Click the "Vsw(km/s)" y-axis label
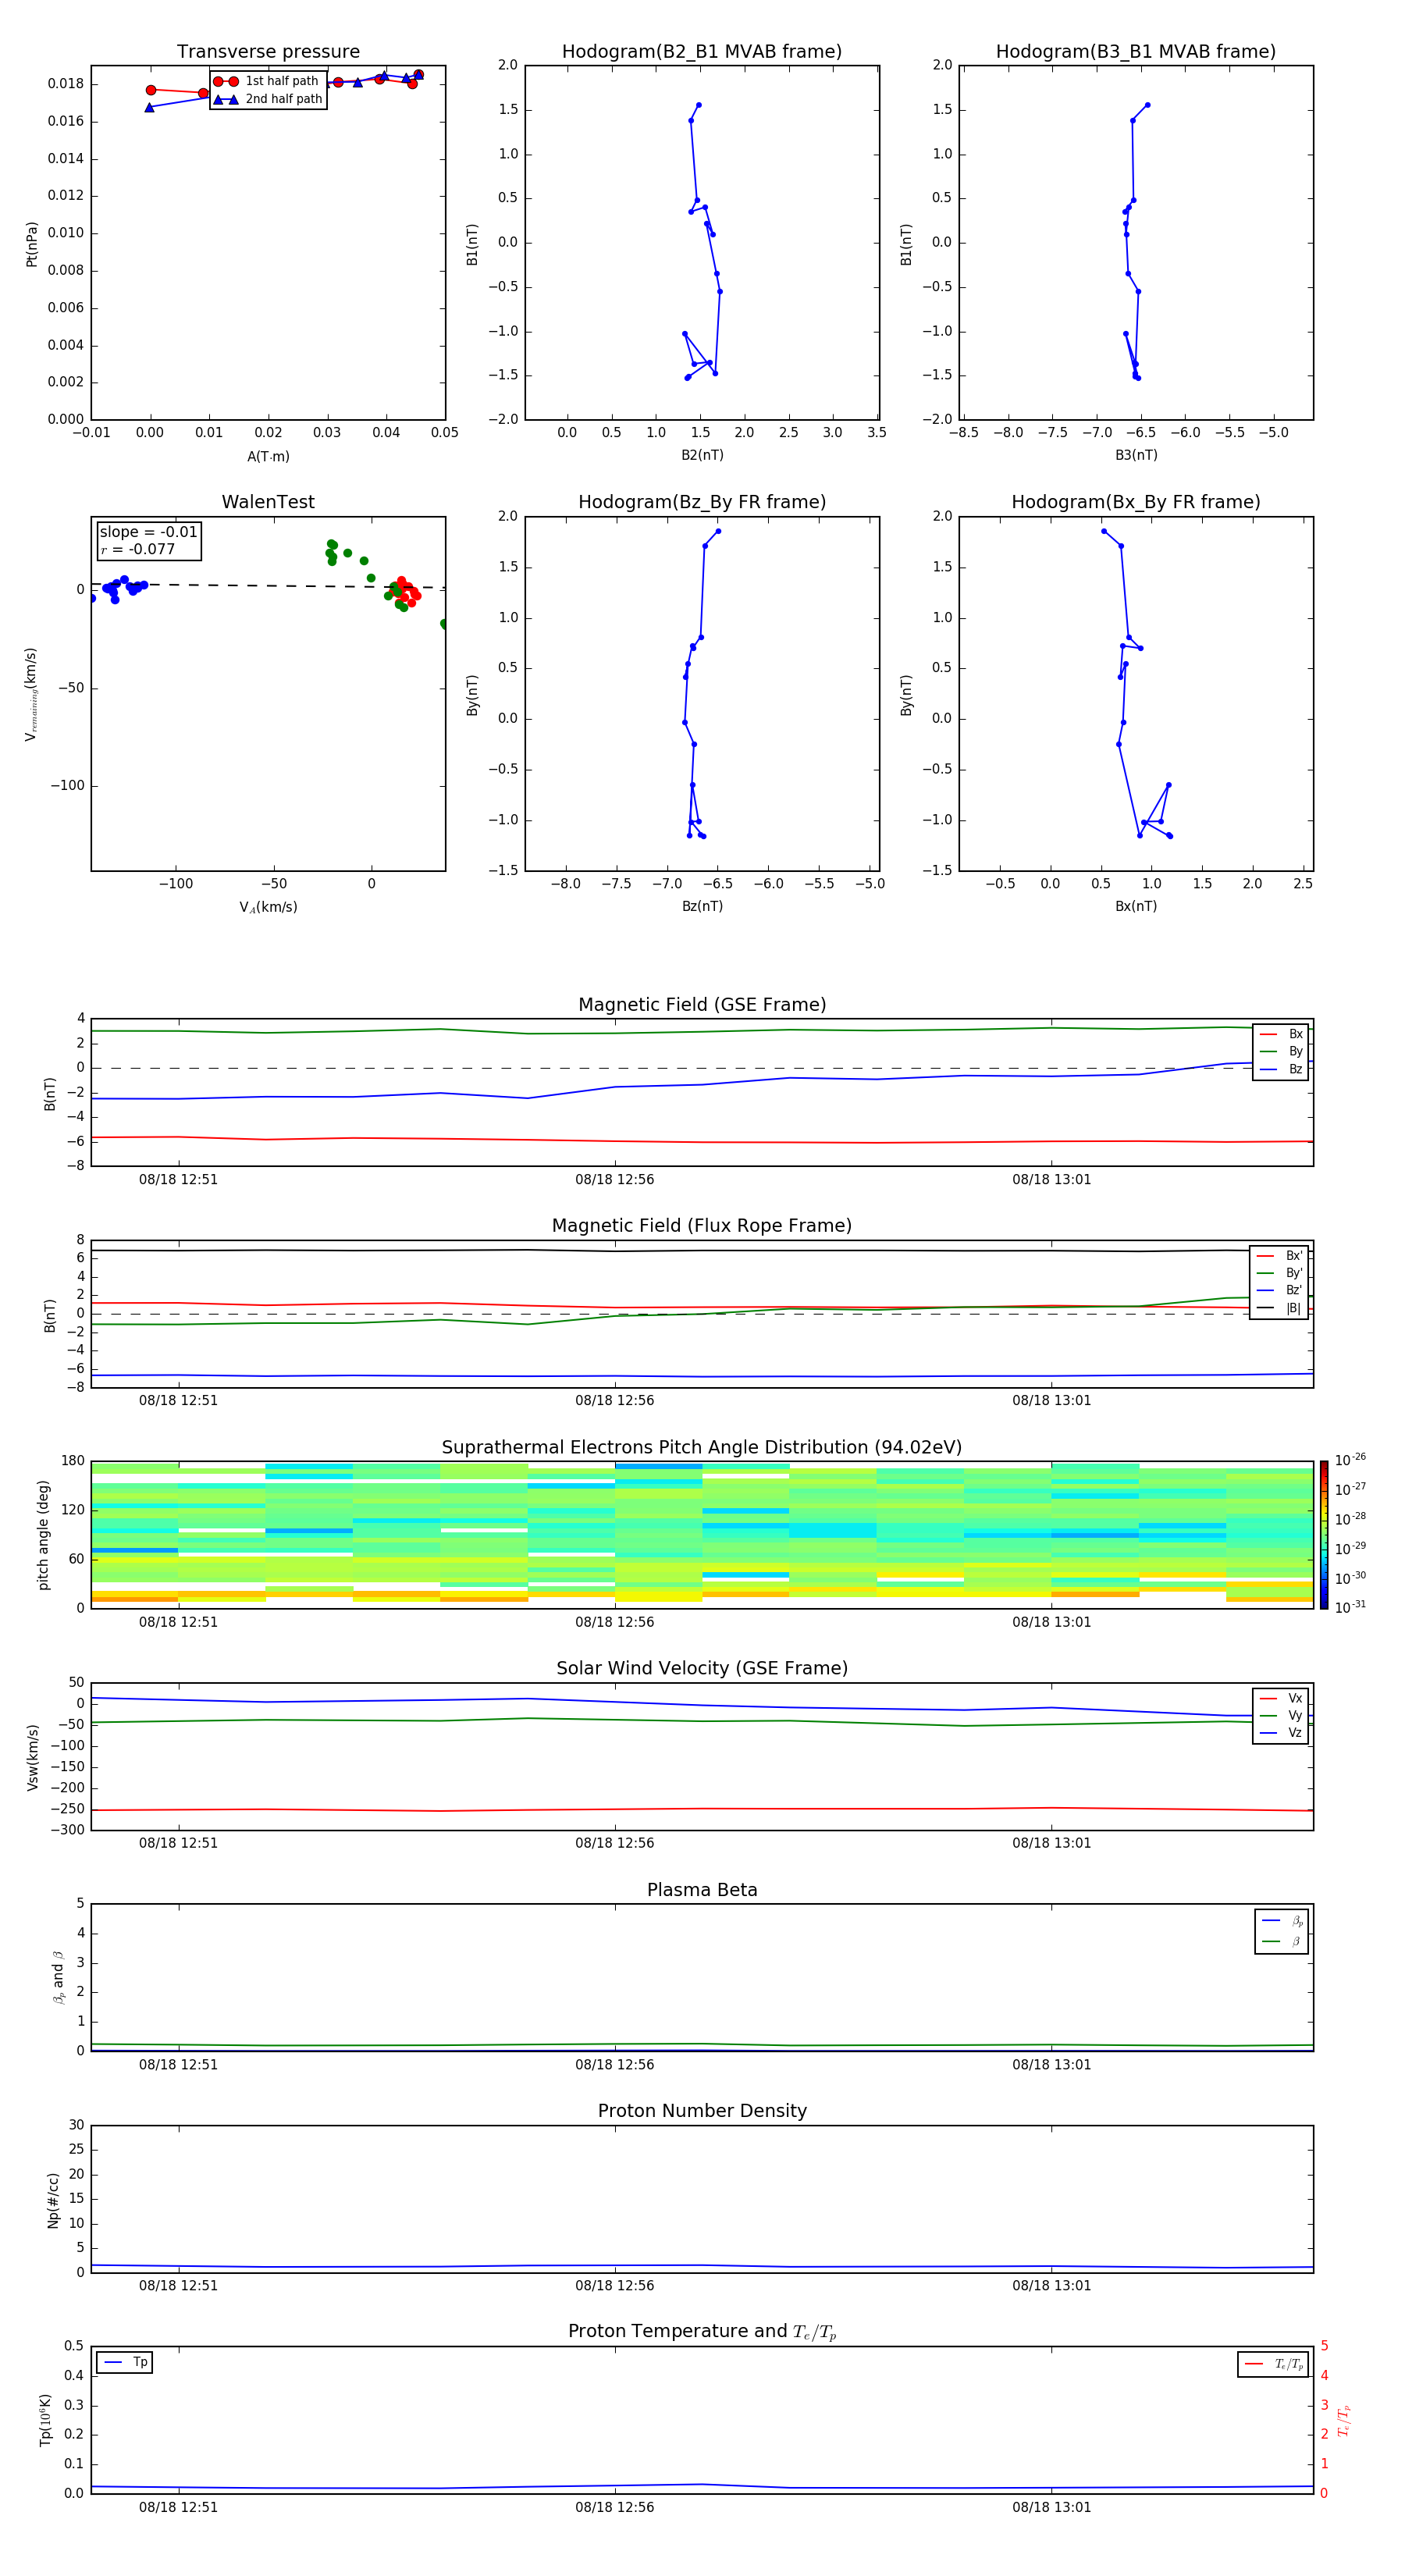Image resolution: width=1405 pixels, height=2576 pixels. (x=32, y=1756)
